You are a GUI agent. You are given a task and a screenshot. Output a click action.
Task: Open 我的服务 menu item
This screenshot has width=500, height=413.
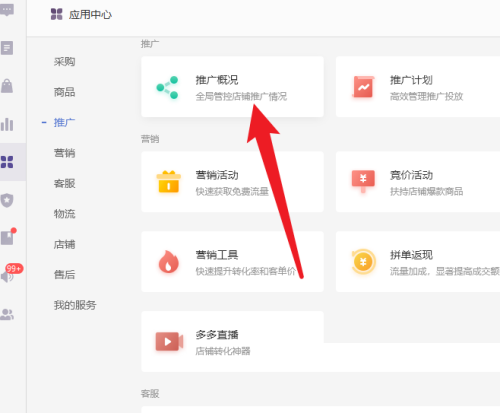[75, 305]
